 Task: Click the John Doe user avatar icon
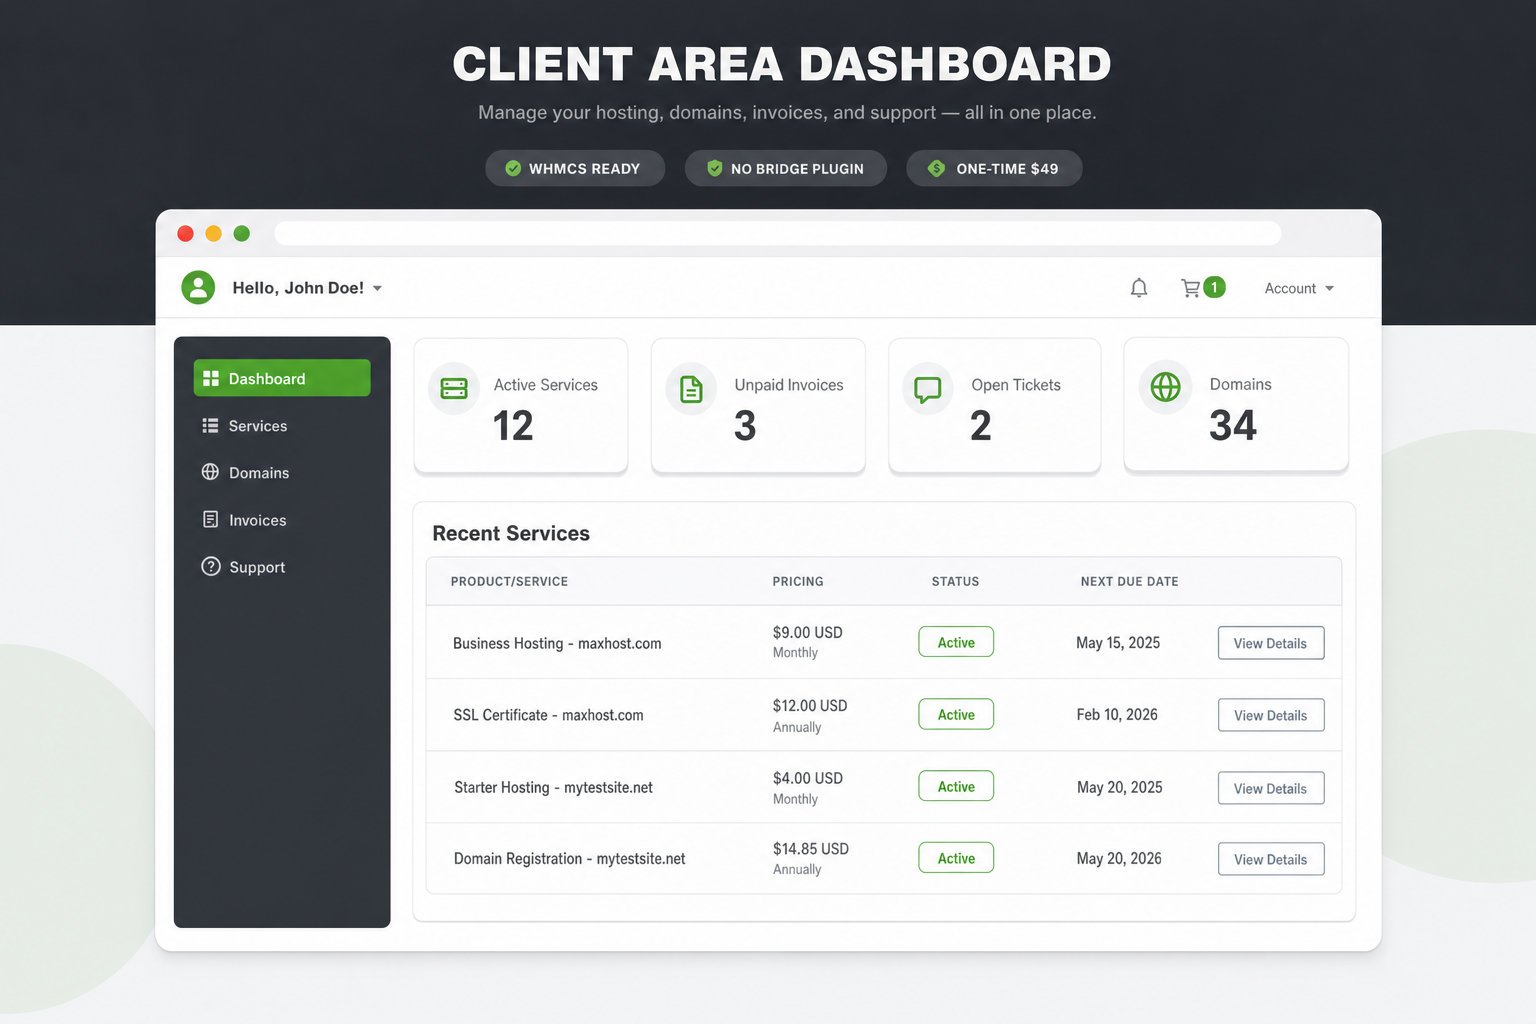pyautogui.click(x=198, y=288)
